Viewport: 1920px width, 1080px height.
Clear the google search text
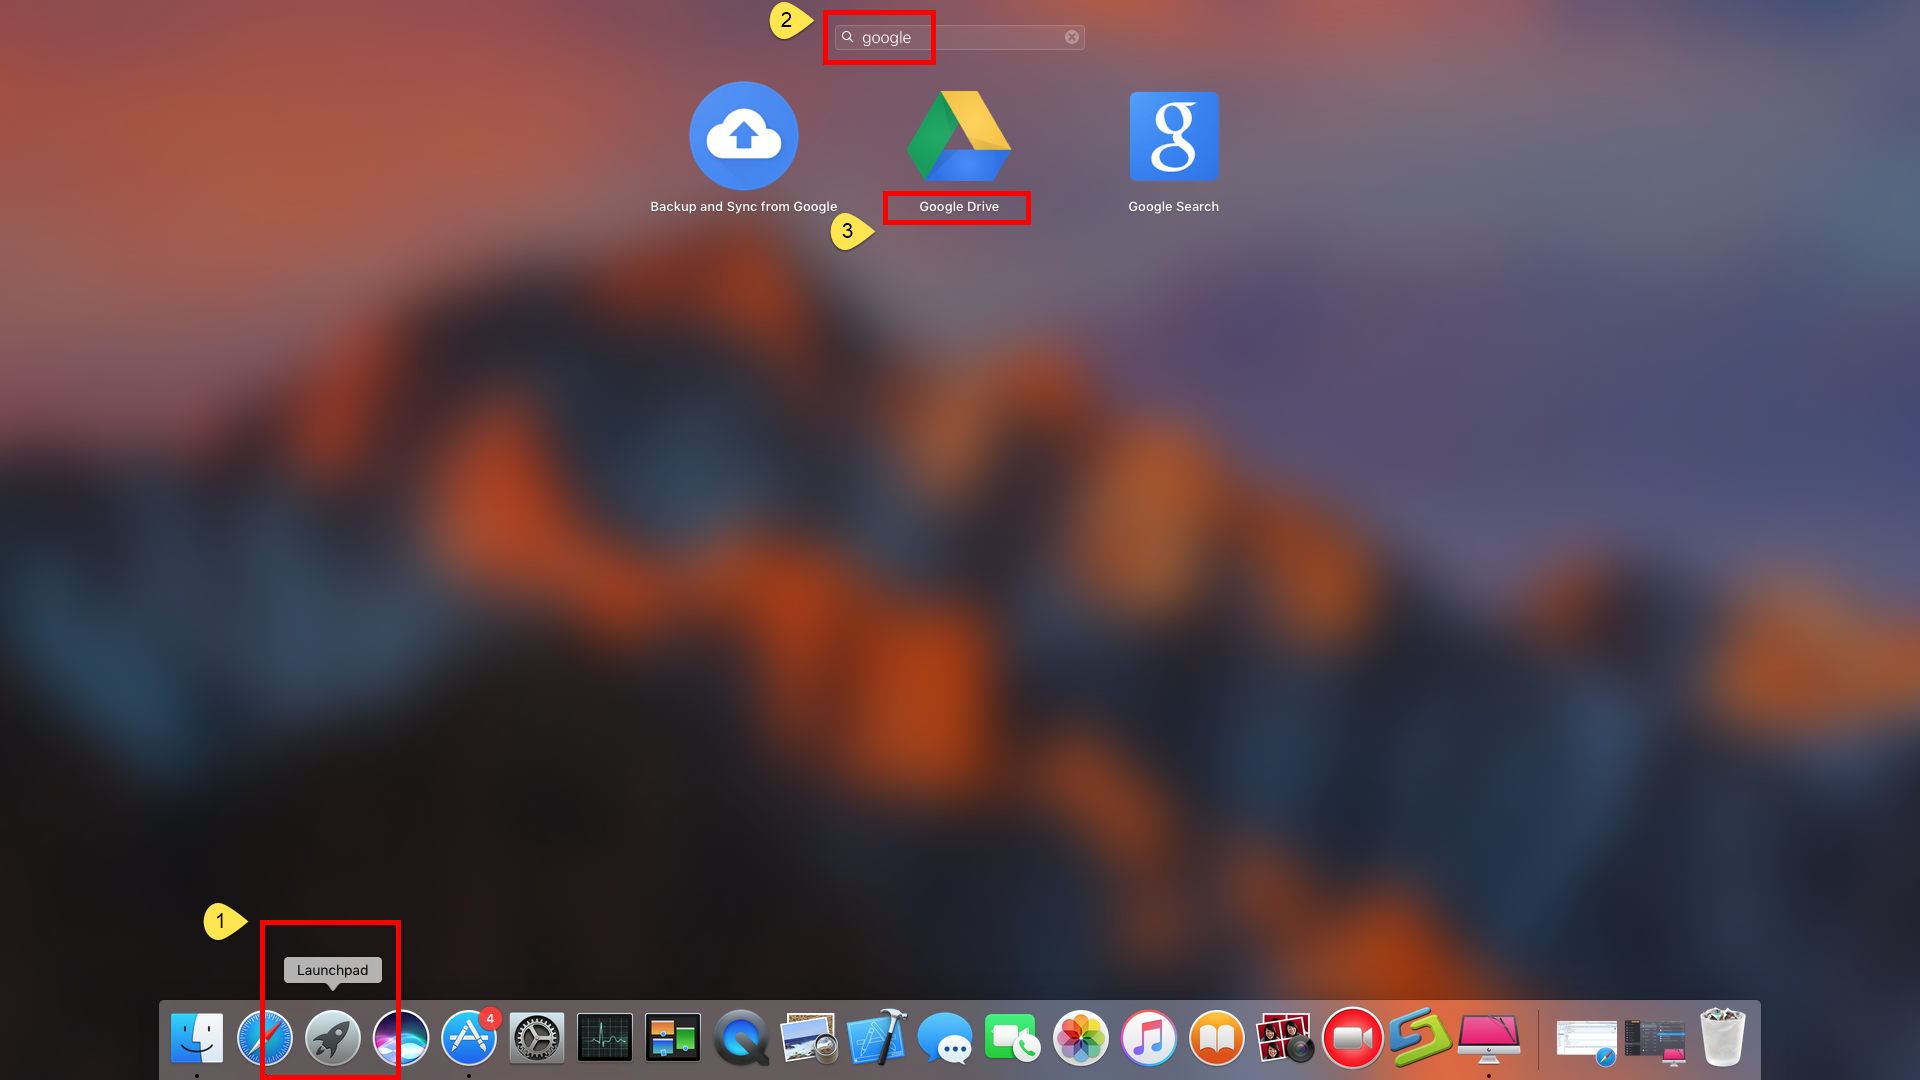coord(1071,36)
